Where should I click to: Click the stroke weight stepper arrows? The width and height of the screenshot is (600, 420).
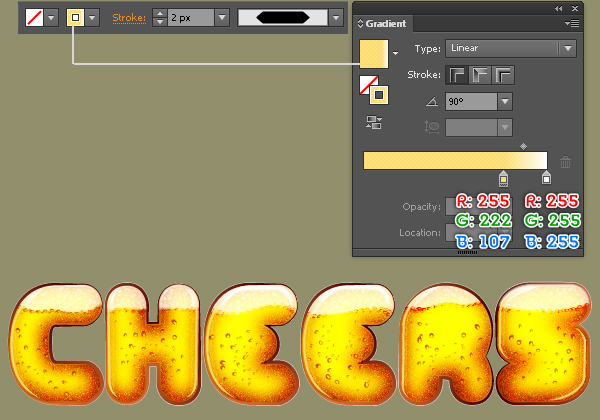point(160,18)
